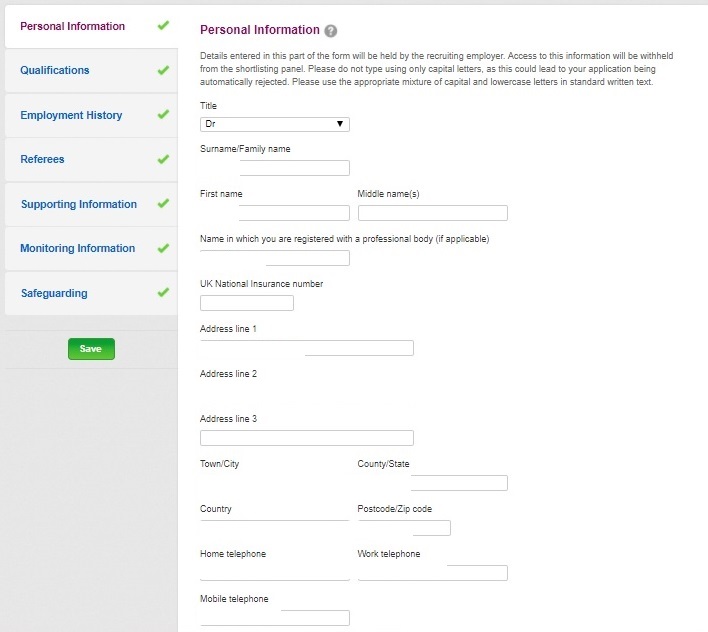This screenshot has width=708, height=632.
Task: Click the help icon beside Personal Information heading
Action: click(x=331, y=31)
